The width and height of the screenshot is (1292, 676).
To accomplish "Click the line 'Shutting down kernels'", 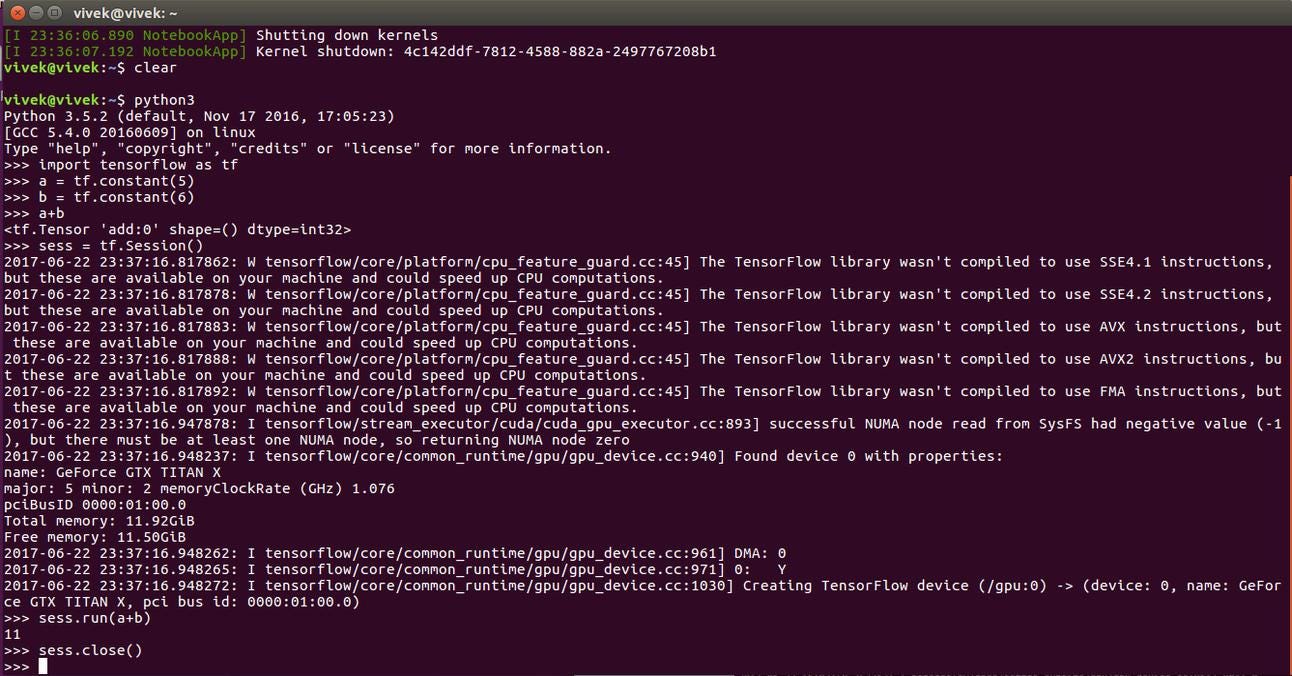I will click(x=221, y=35).
